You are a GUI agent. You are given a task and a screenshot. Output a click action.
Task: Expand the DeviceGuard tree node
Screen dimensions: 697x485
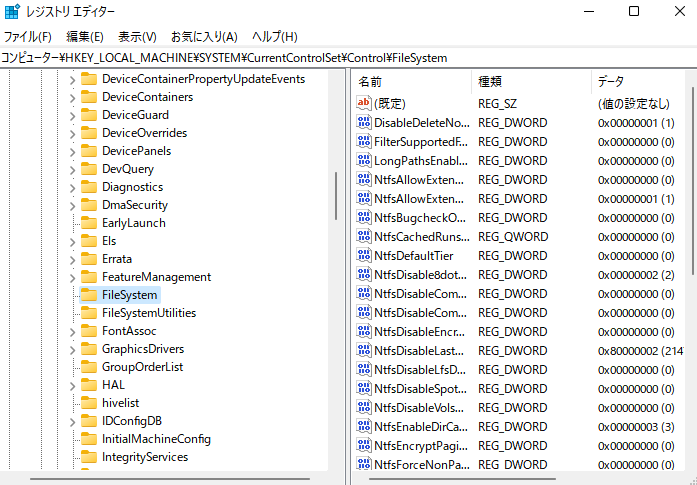pos(72,115)
